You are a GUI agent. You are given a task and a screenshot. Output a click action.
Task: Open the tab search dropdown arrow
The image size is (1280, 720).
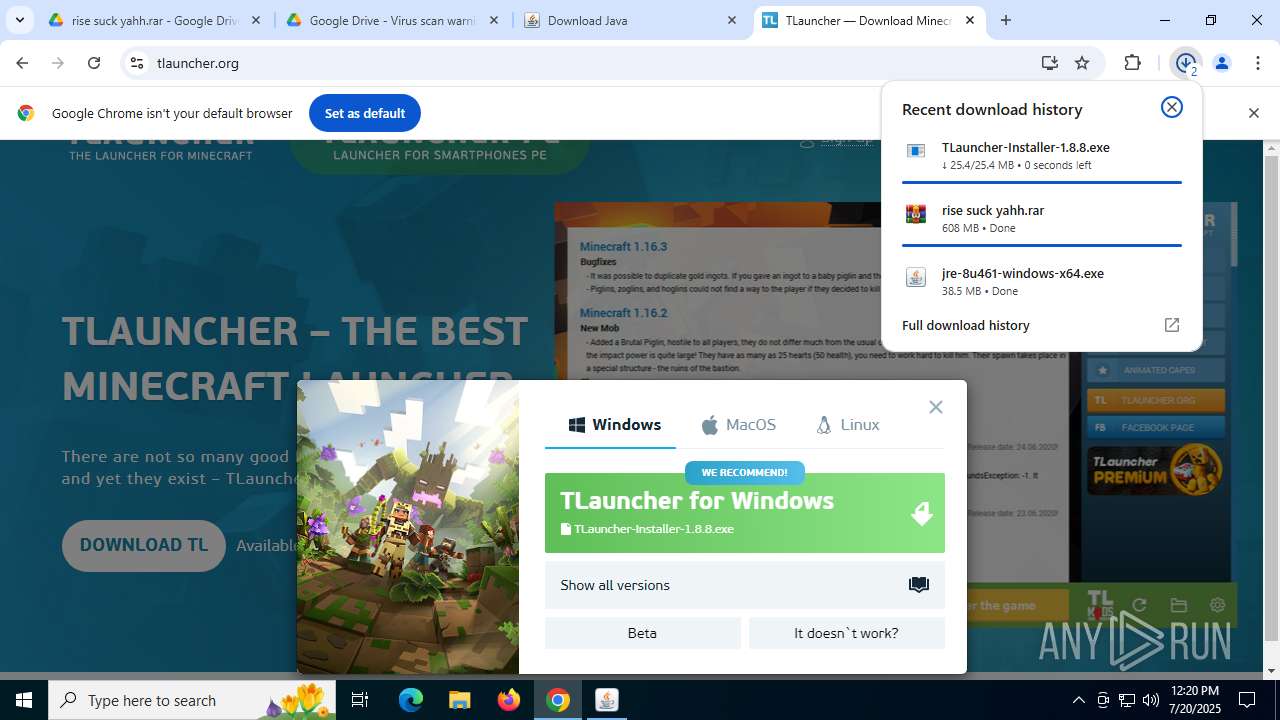click(x=19, y=20)
